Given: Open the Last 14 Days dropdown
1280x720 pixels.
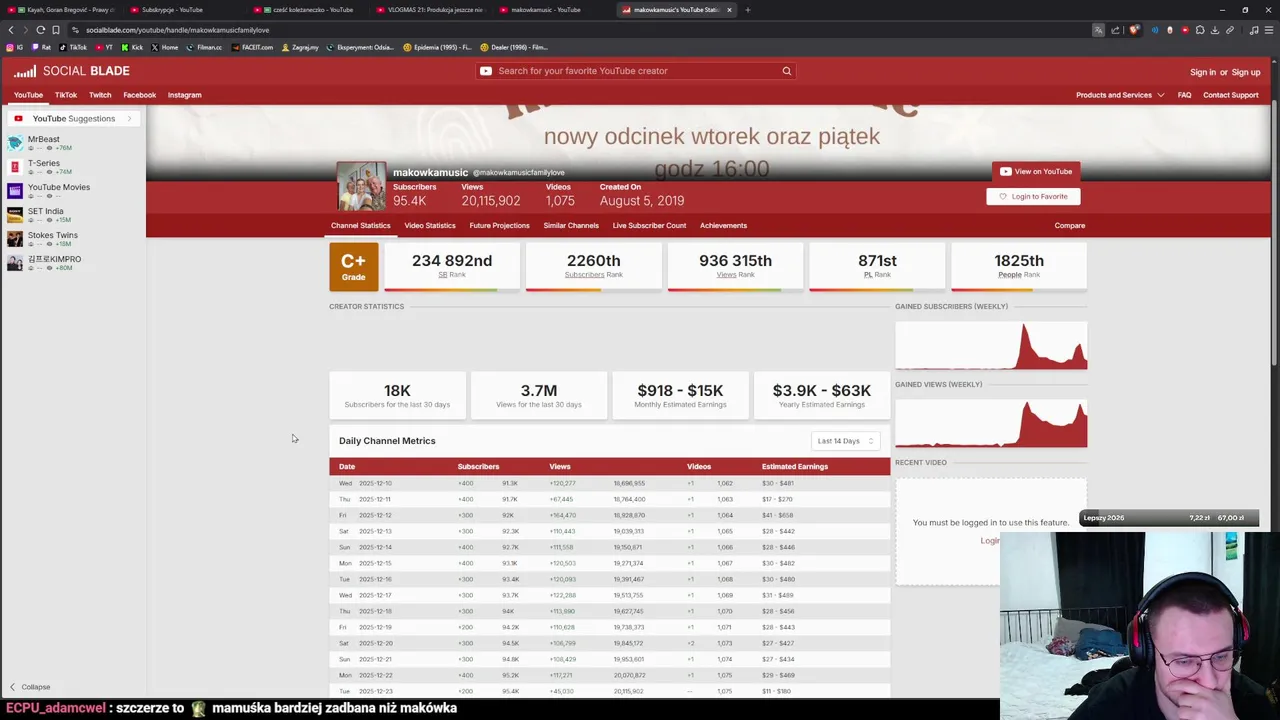Looking at the screenshot, I should click(x=845, y=441).
